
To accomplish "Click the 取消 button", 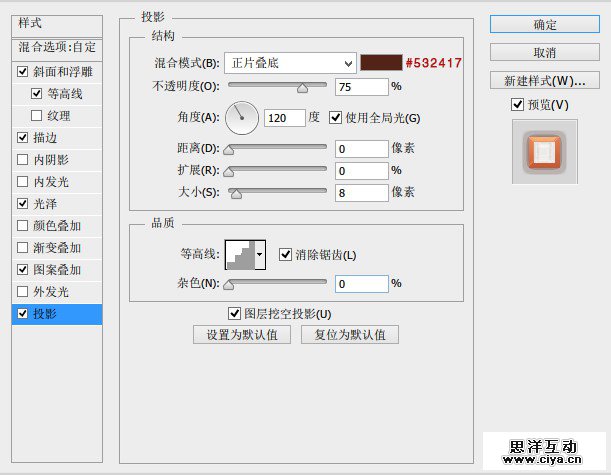I will 545,52.
